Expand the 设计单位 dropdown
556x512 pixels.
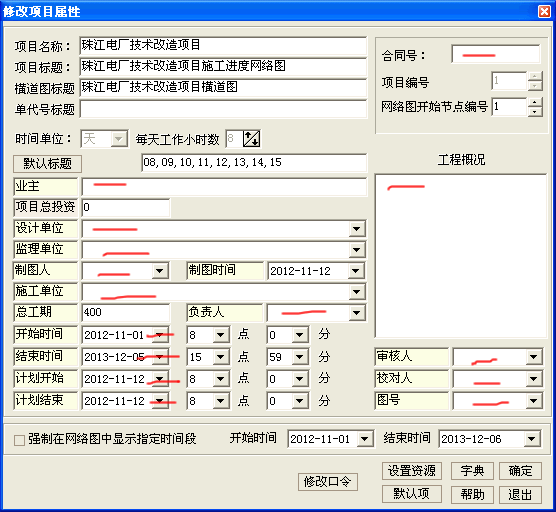coord(357,229)
